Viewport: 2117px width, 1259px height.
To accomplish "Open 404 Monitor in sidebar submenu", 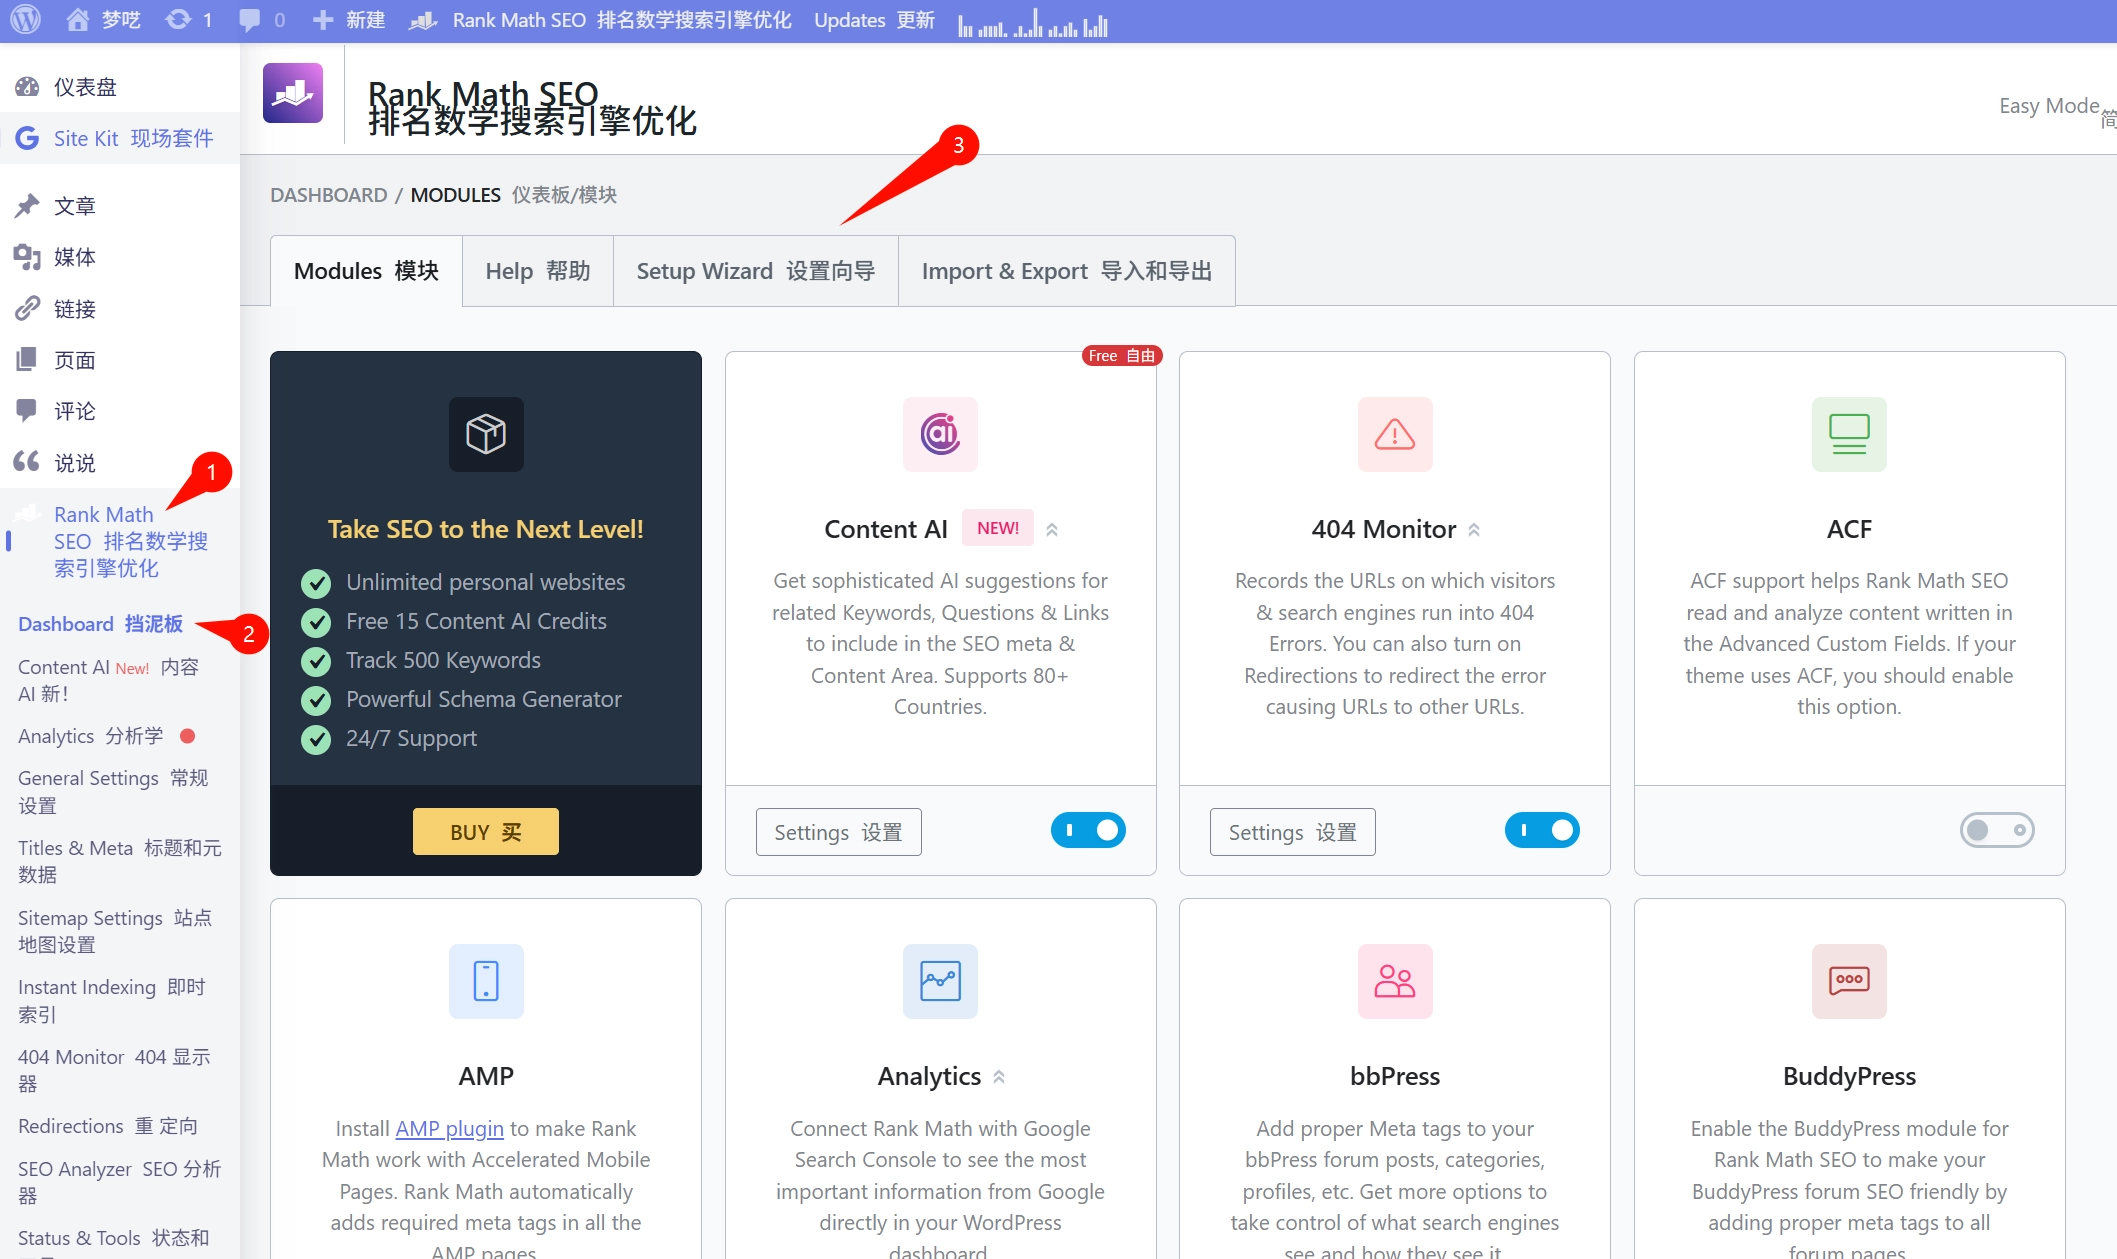I will (114, 1070).
